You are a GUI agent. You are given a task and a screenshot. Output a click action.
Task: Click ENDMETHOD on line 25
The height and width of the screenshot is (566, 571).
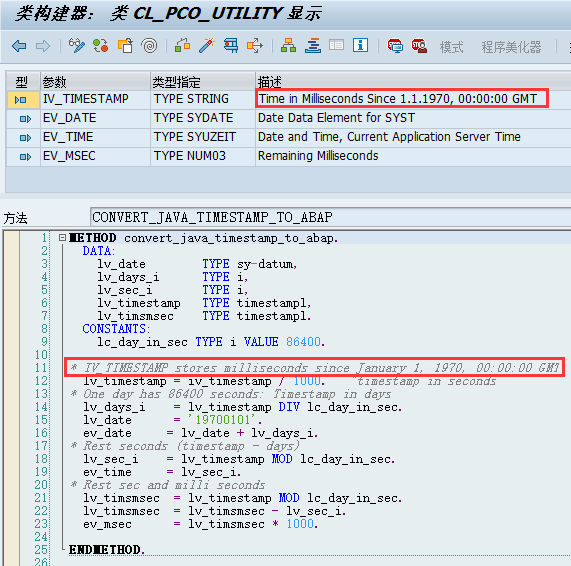[107, 550]
